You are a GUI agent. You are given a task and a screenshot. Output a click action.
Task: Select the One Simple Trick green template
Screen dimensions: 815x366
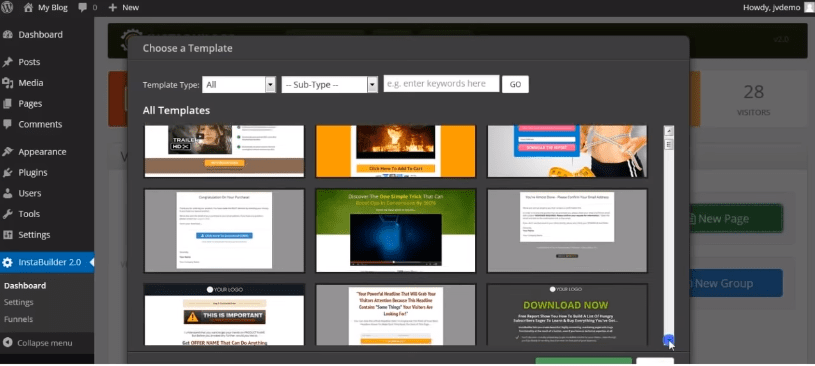[396, 230]
